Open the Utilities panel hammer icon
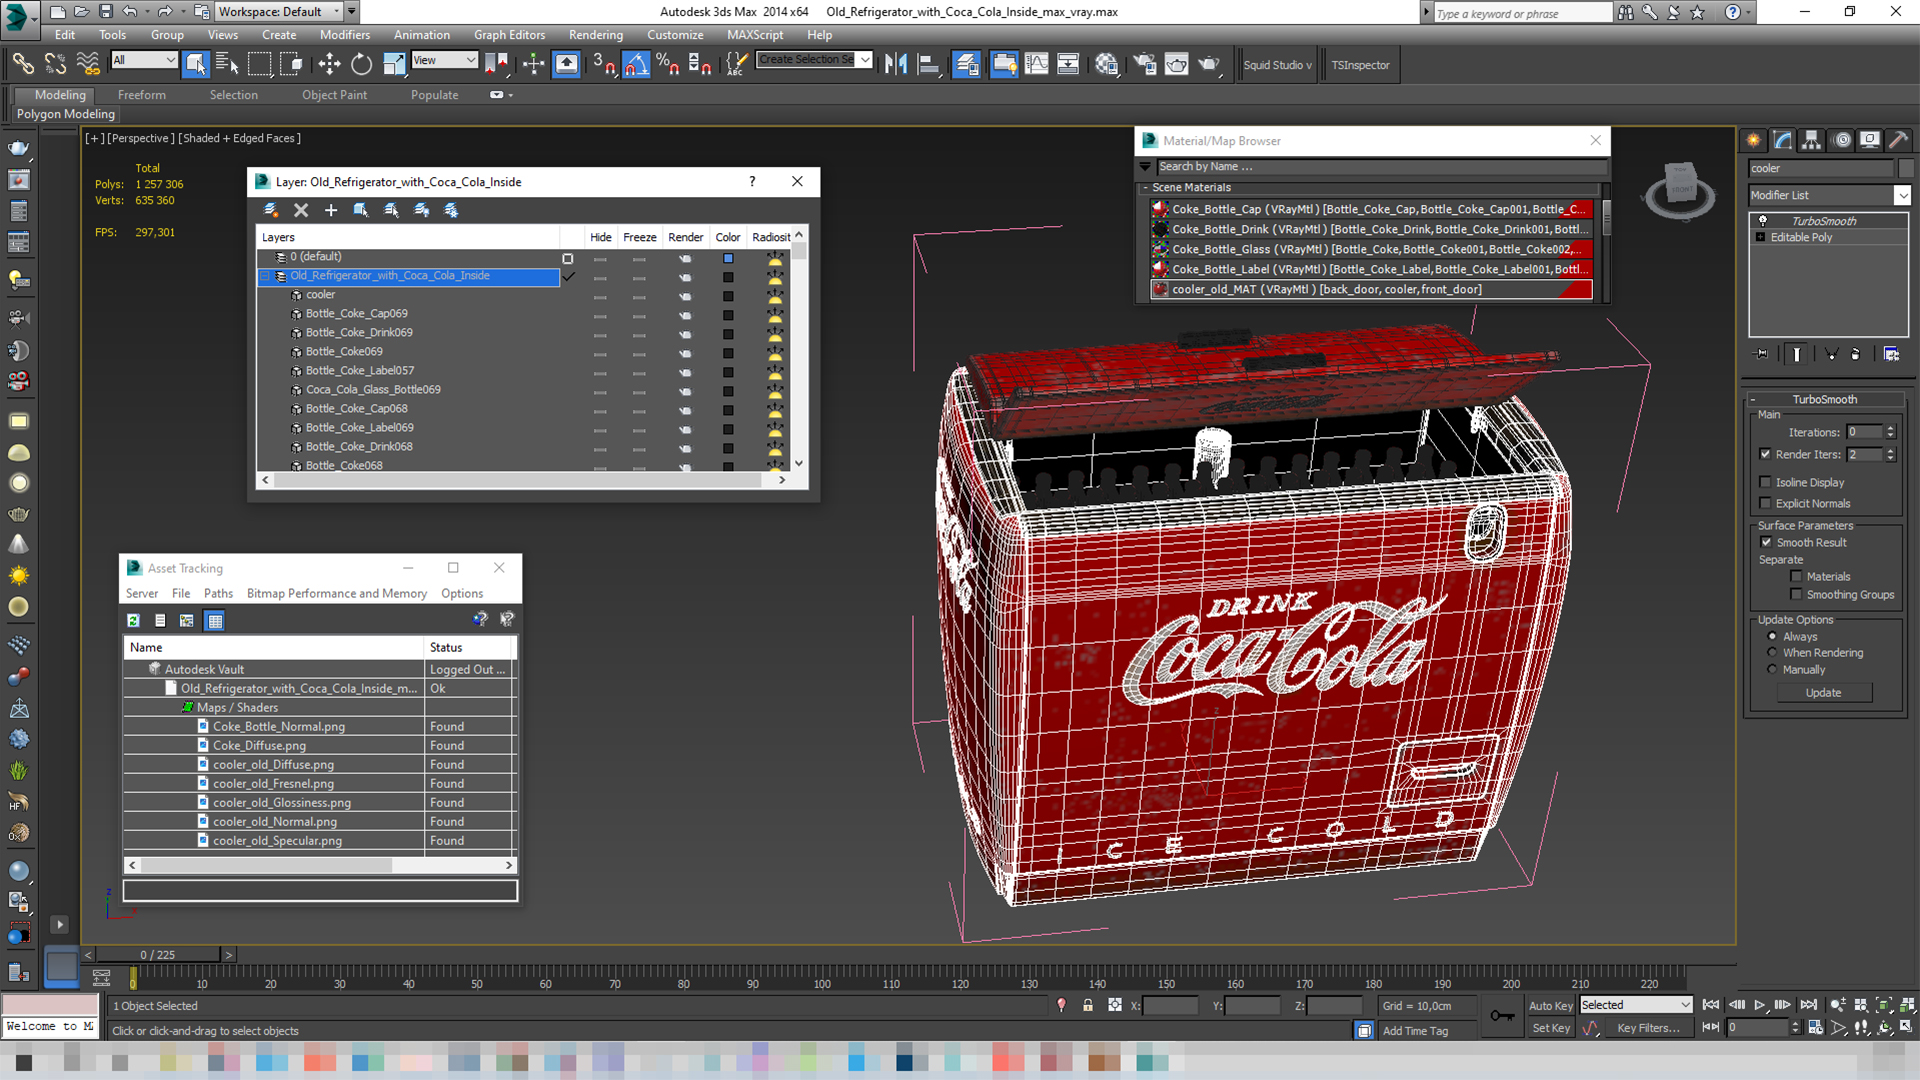 1899,140
